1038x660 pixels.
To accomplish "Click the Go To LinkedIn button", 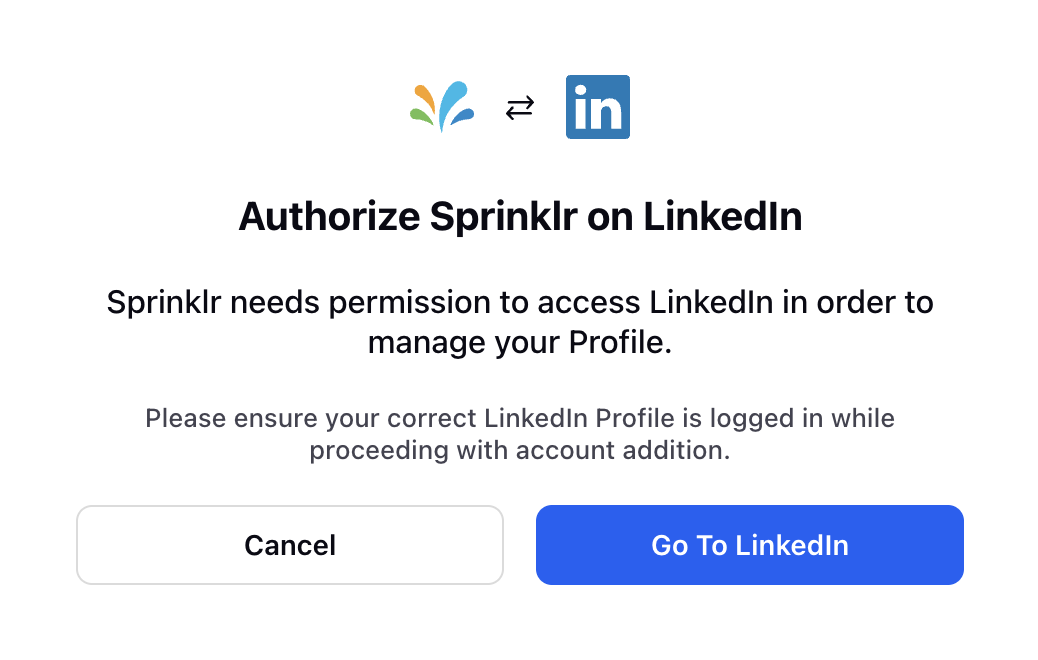I will pos(749,545).
